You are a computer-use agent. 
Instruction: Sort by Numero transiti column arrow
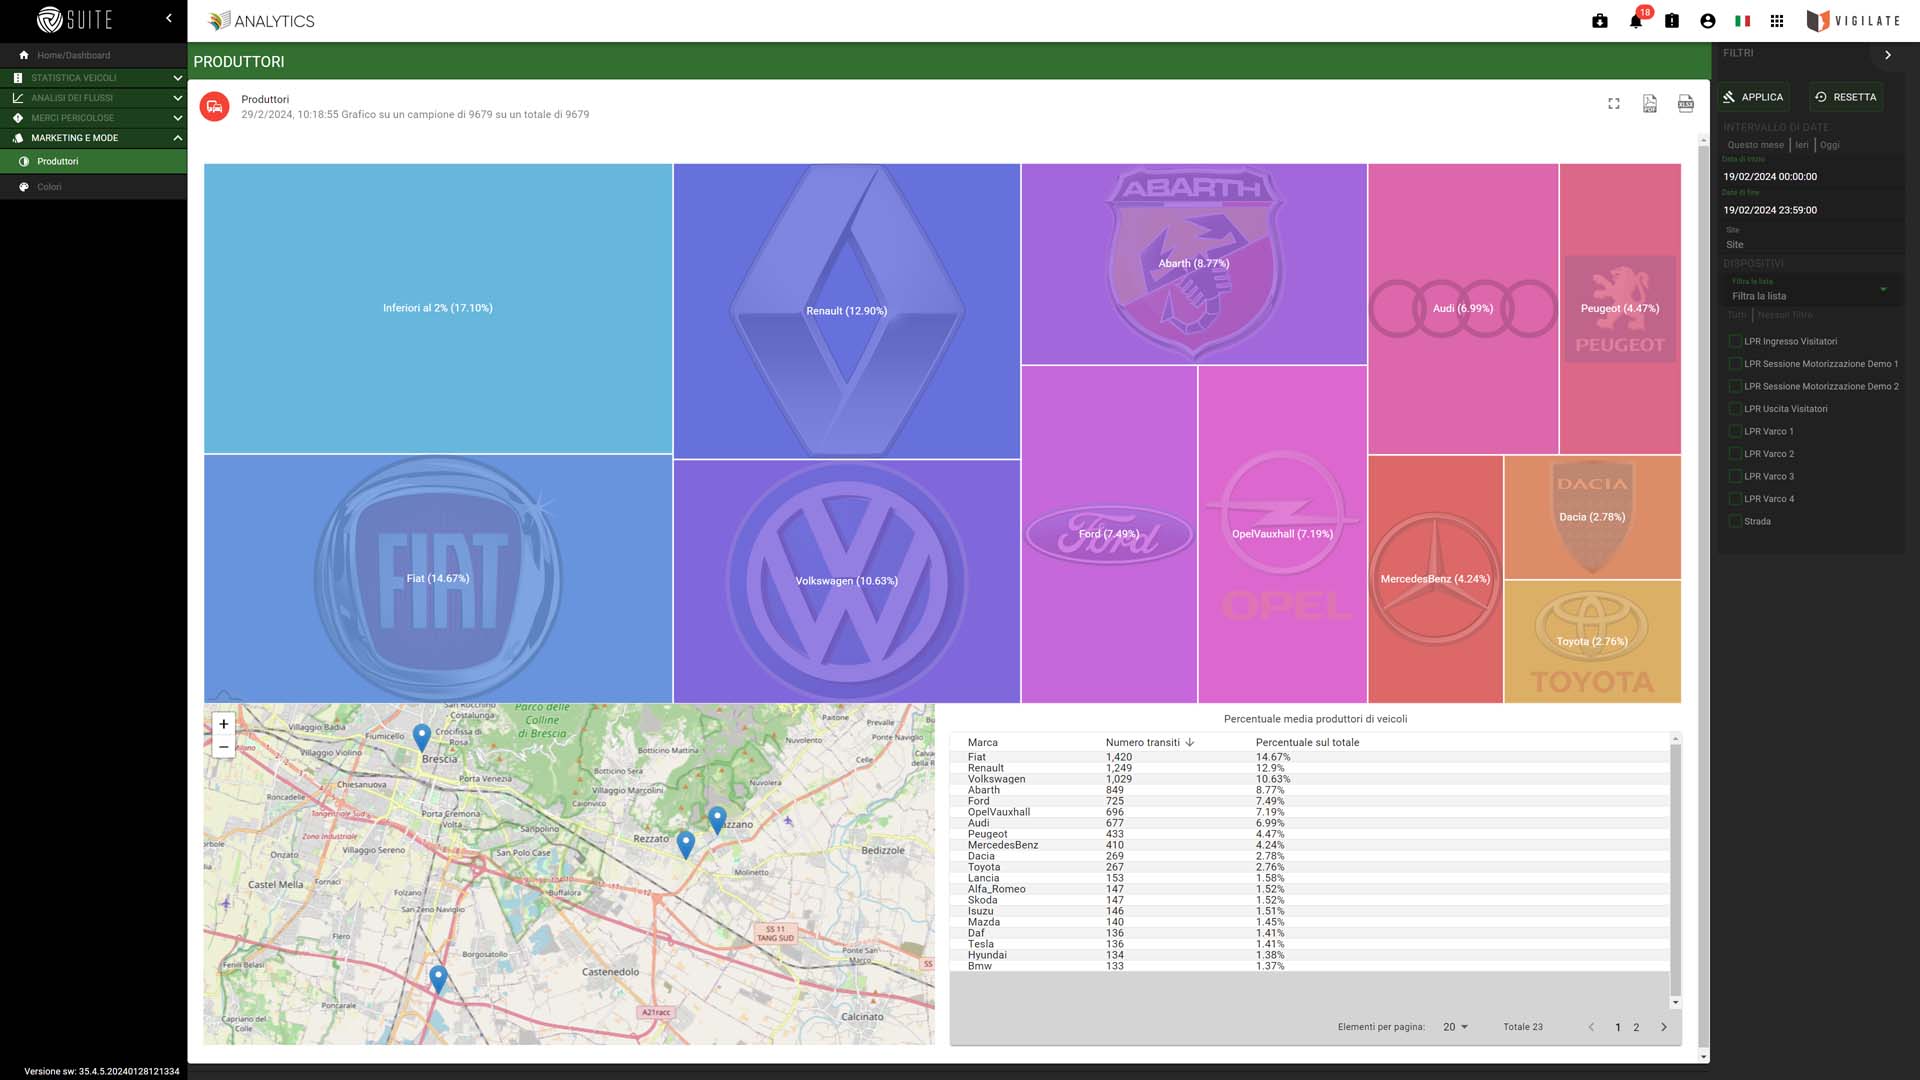coord(1190,742)
